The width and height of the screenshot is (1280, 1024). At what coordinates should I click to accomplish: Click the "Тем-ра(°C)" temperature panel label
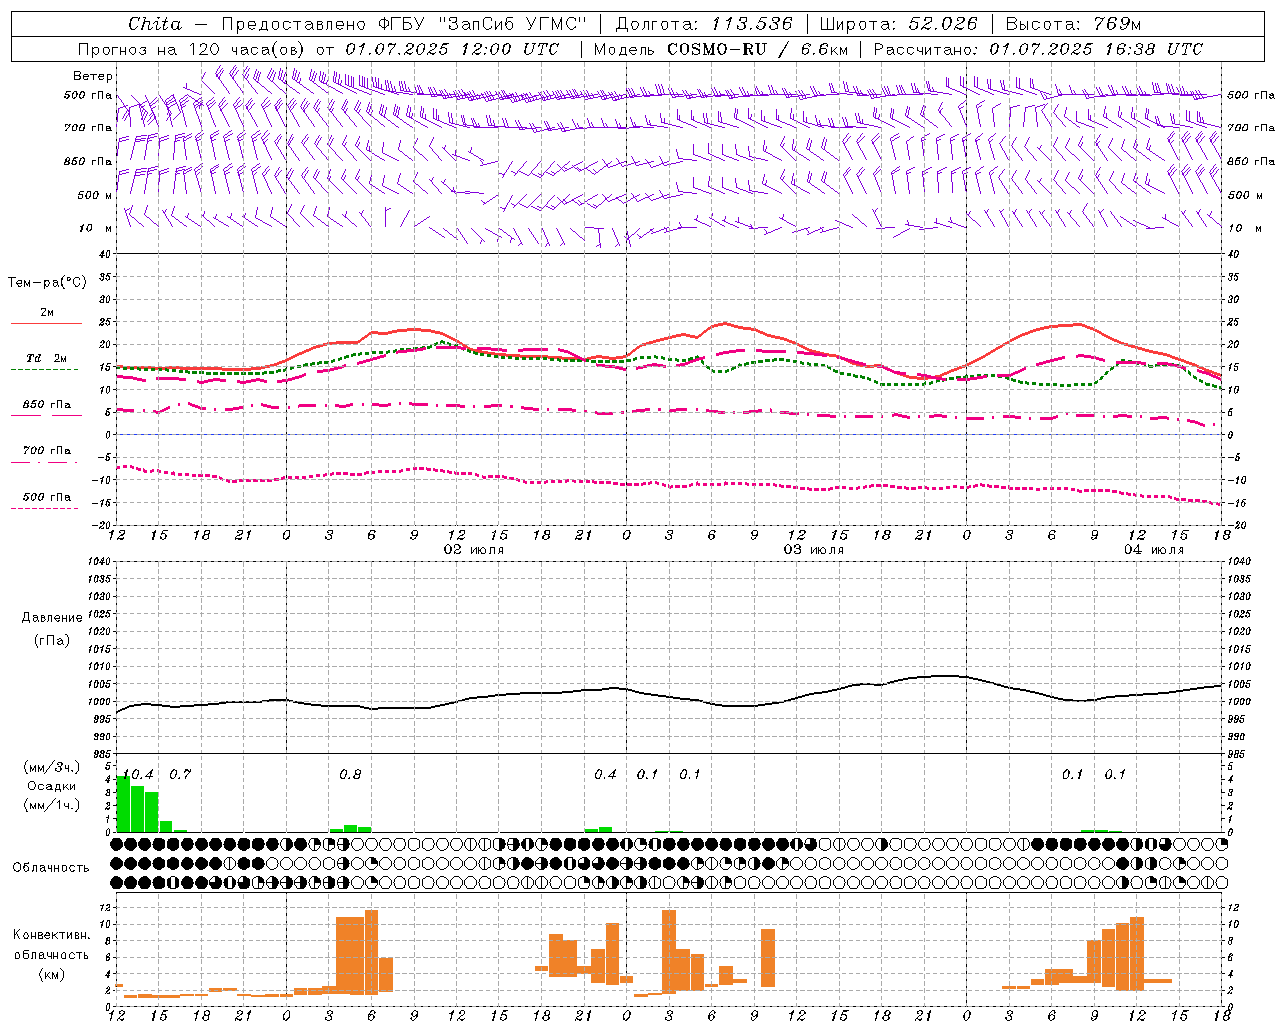[47, 283]
